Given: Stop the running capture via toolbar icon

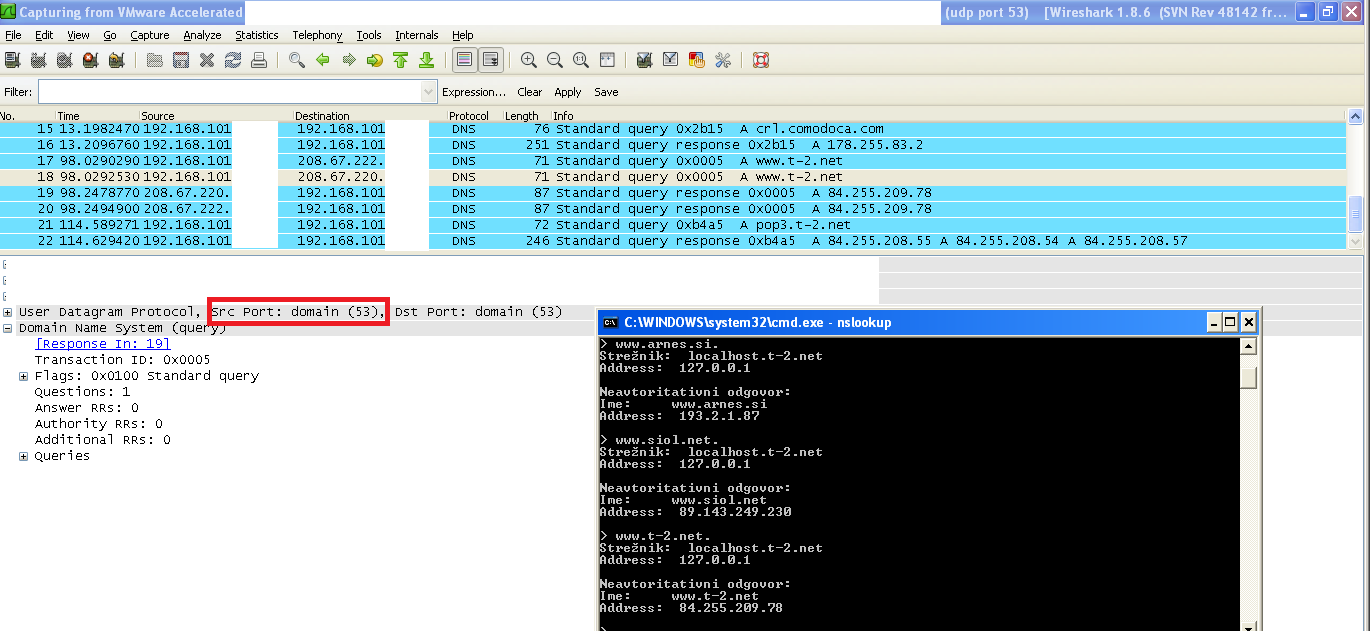Looking at the screenshot, I should [91, 60].
